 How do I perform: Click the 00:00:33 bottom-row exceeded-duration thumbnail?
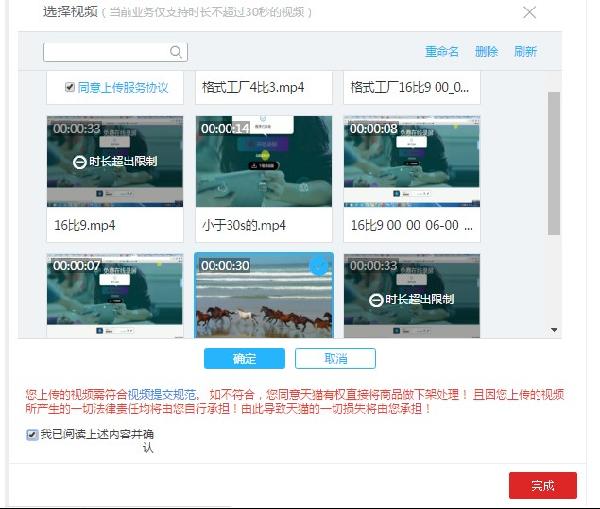[412, 295]
